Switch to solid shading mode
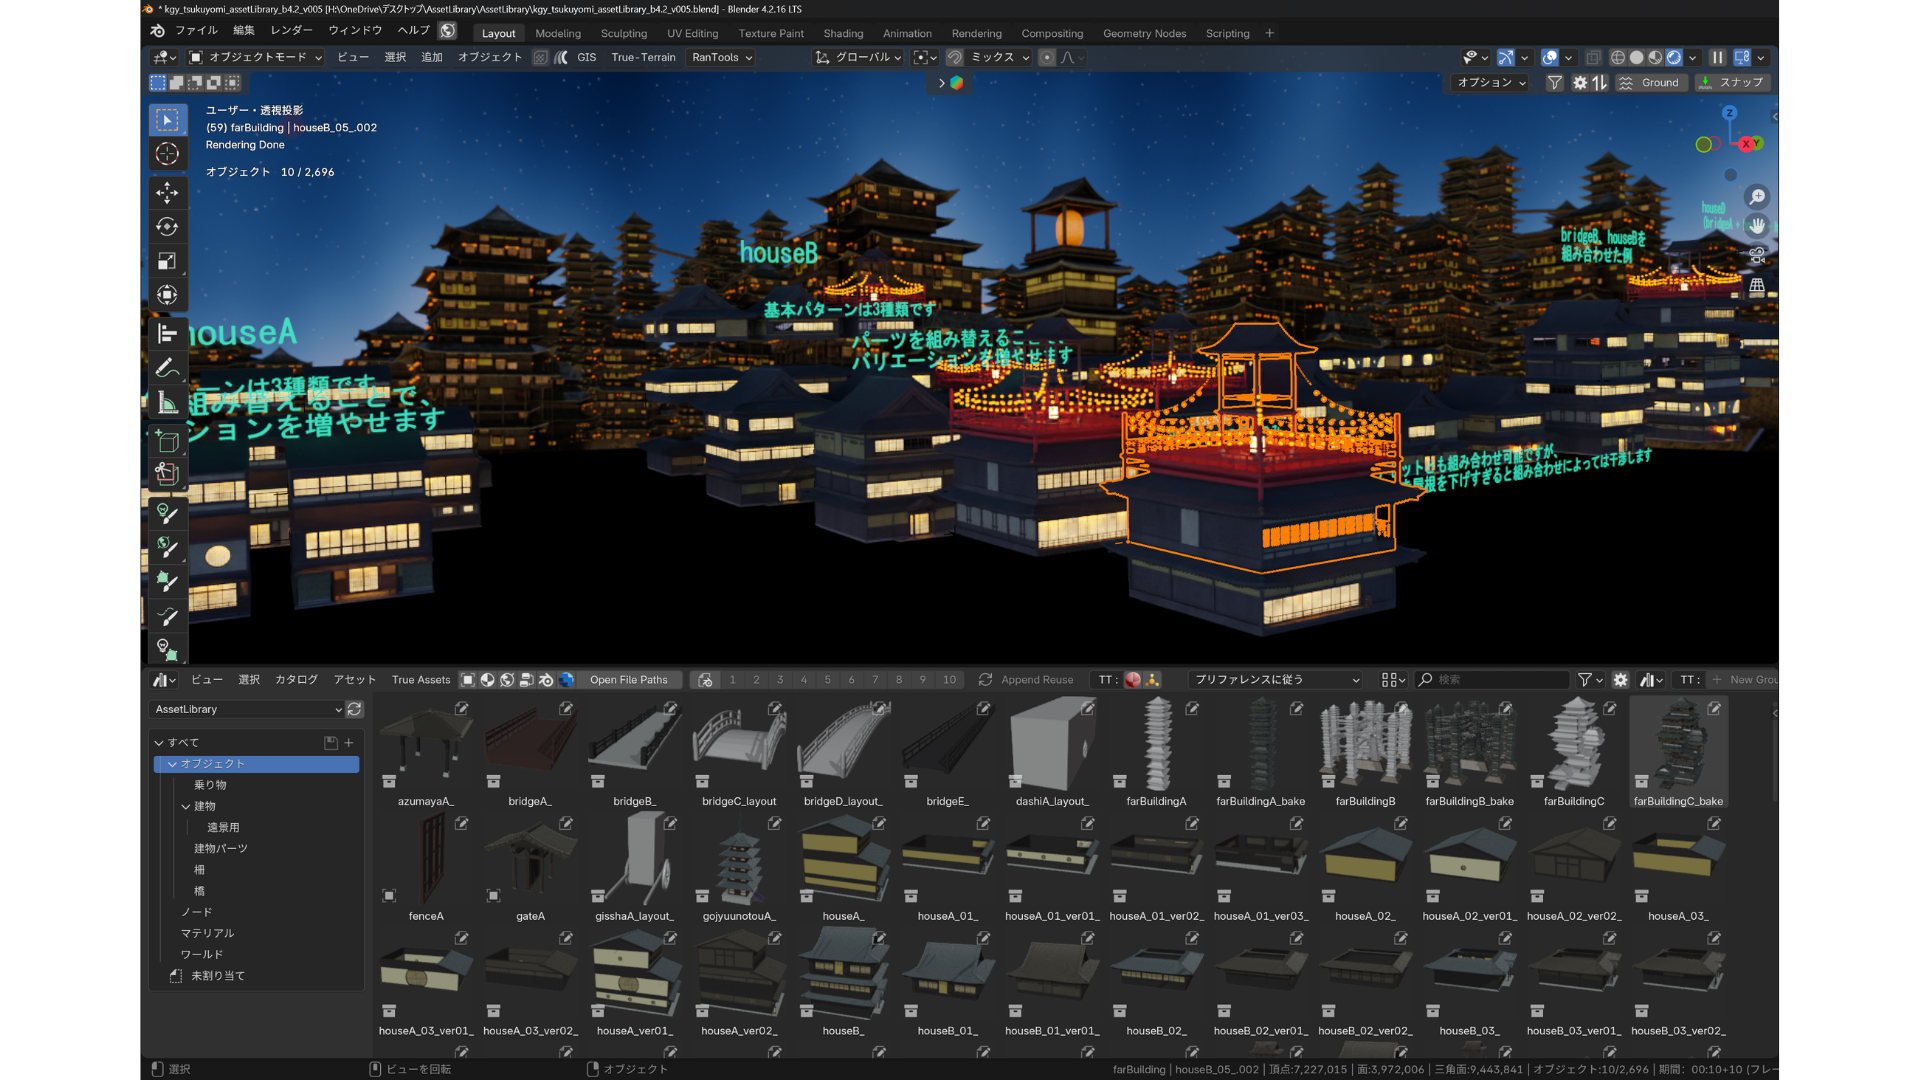The height and width of the screenshot is (1080, 1920). click(1636, 58)
